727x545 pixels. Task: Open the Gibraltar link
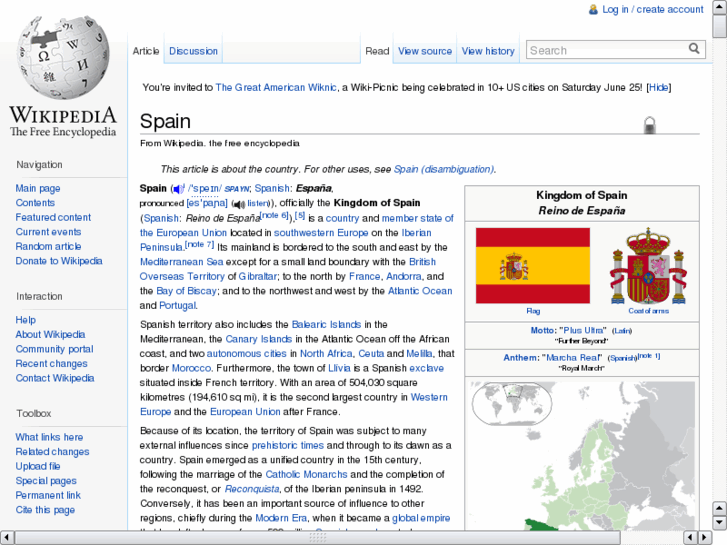point(258,276)
